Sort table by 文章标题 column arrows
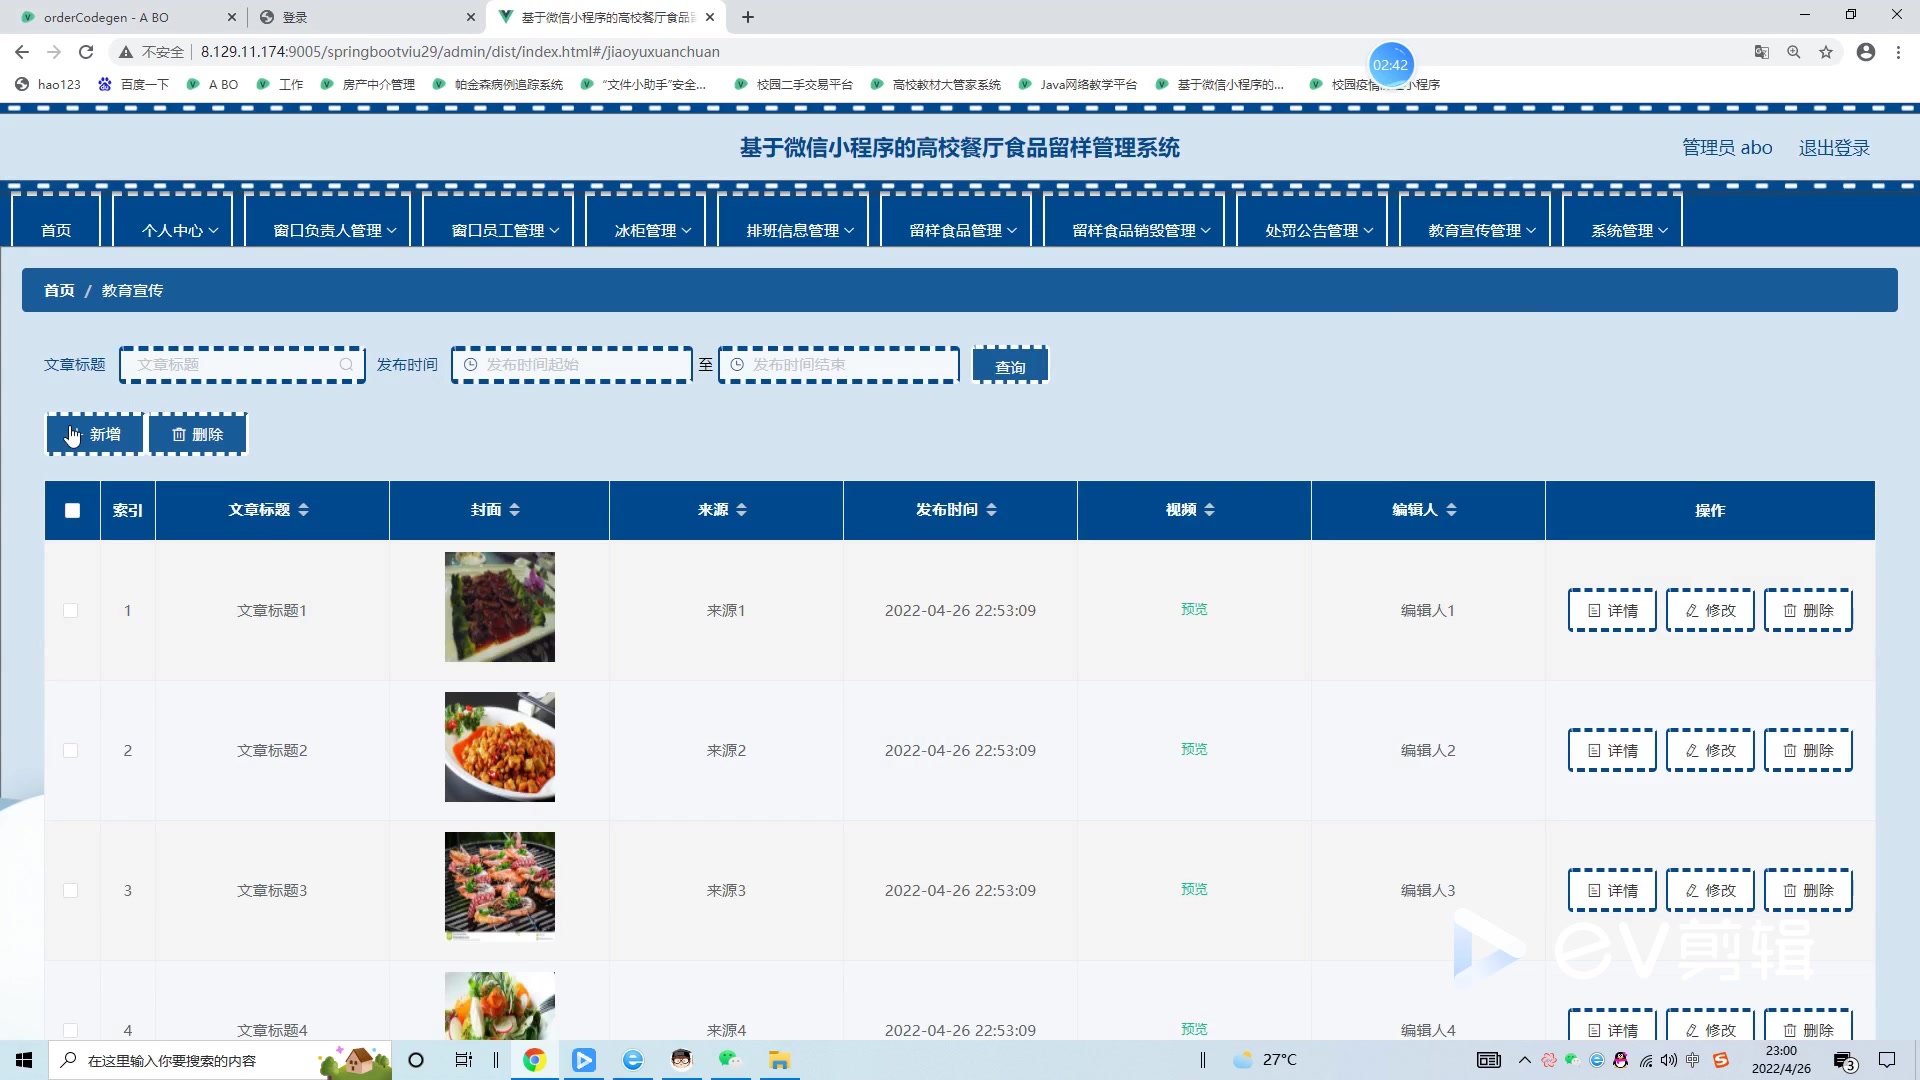The image size is (1920, 1080). (303, 510)
